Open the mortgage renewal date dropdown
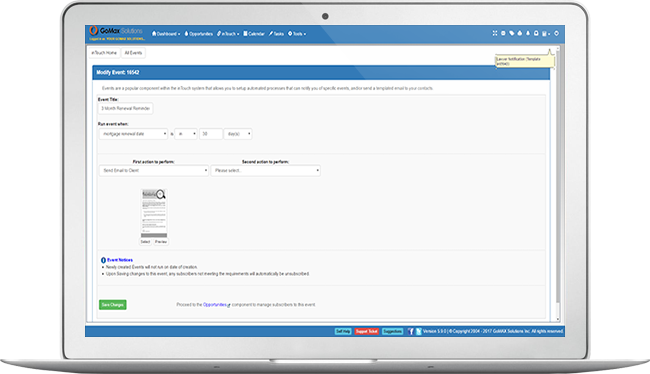Screen dimensions: 650x374 (x=133, y=134)
